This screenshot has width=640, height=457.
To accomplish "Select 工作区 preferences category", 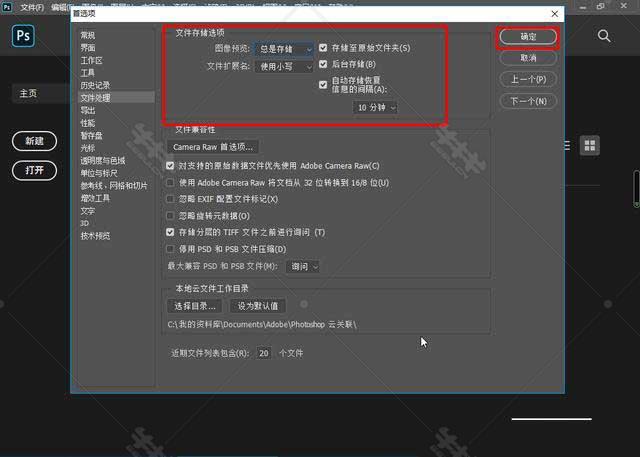I will [91, 60].
